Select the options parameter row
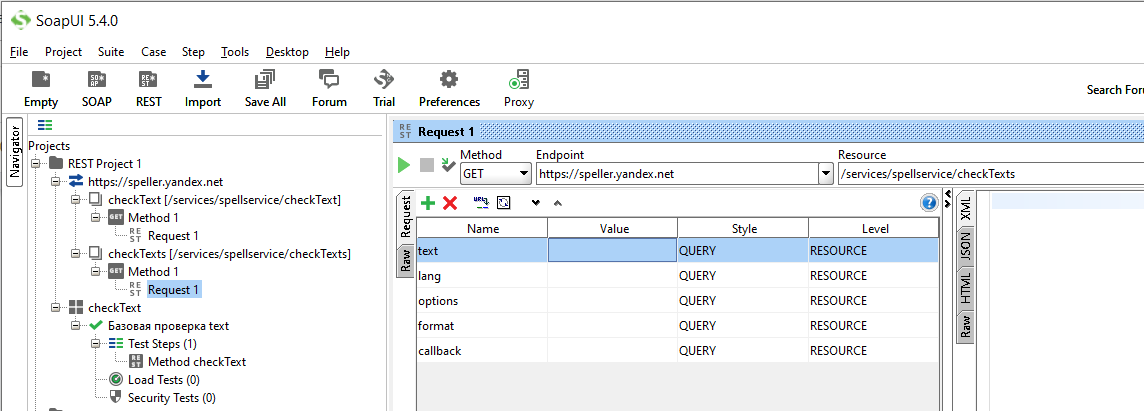The image size is (1144, 411). pos(677,301)
